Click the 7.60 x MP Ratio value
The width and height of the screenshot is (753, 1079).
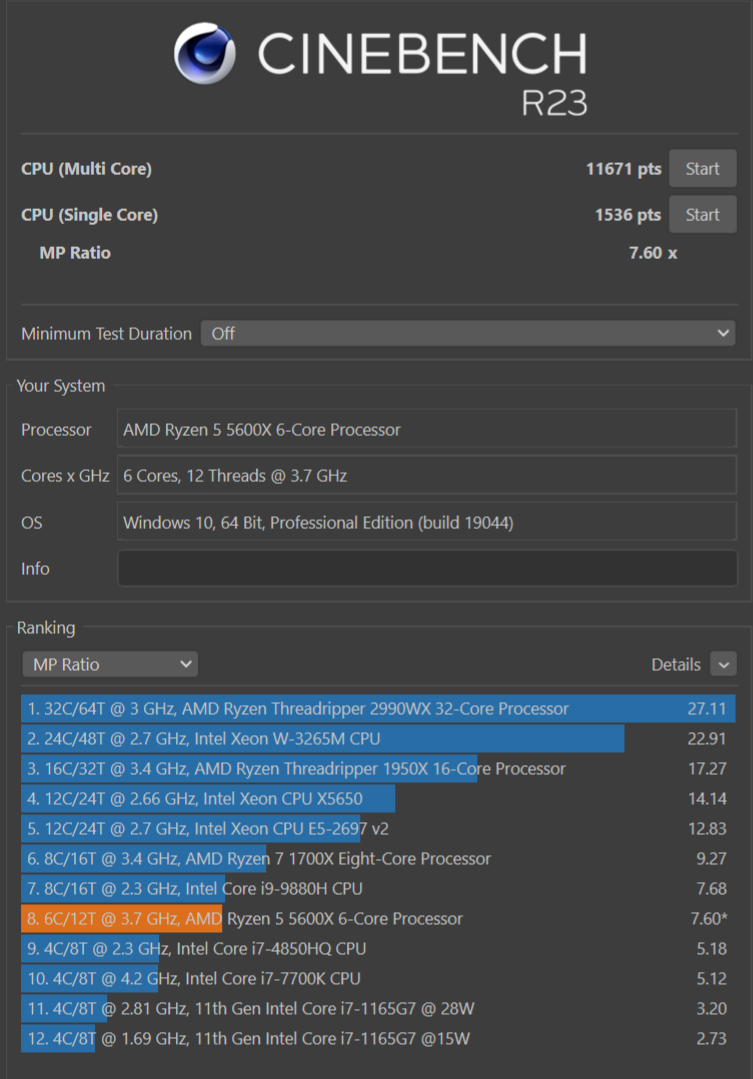coord(653,253)
